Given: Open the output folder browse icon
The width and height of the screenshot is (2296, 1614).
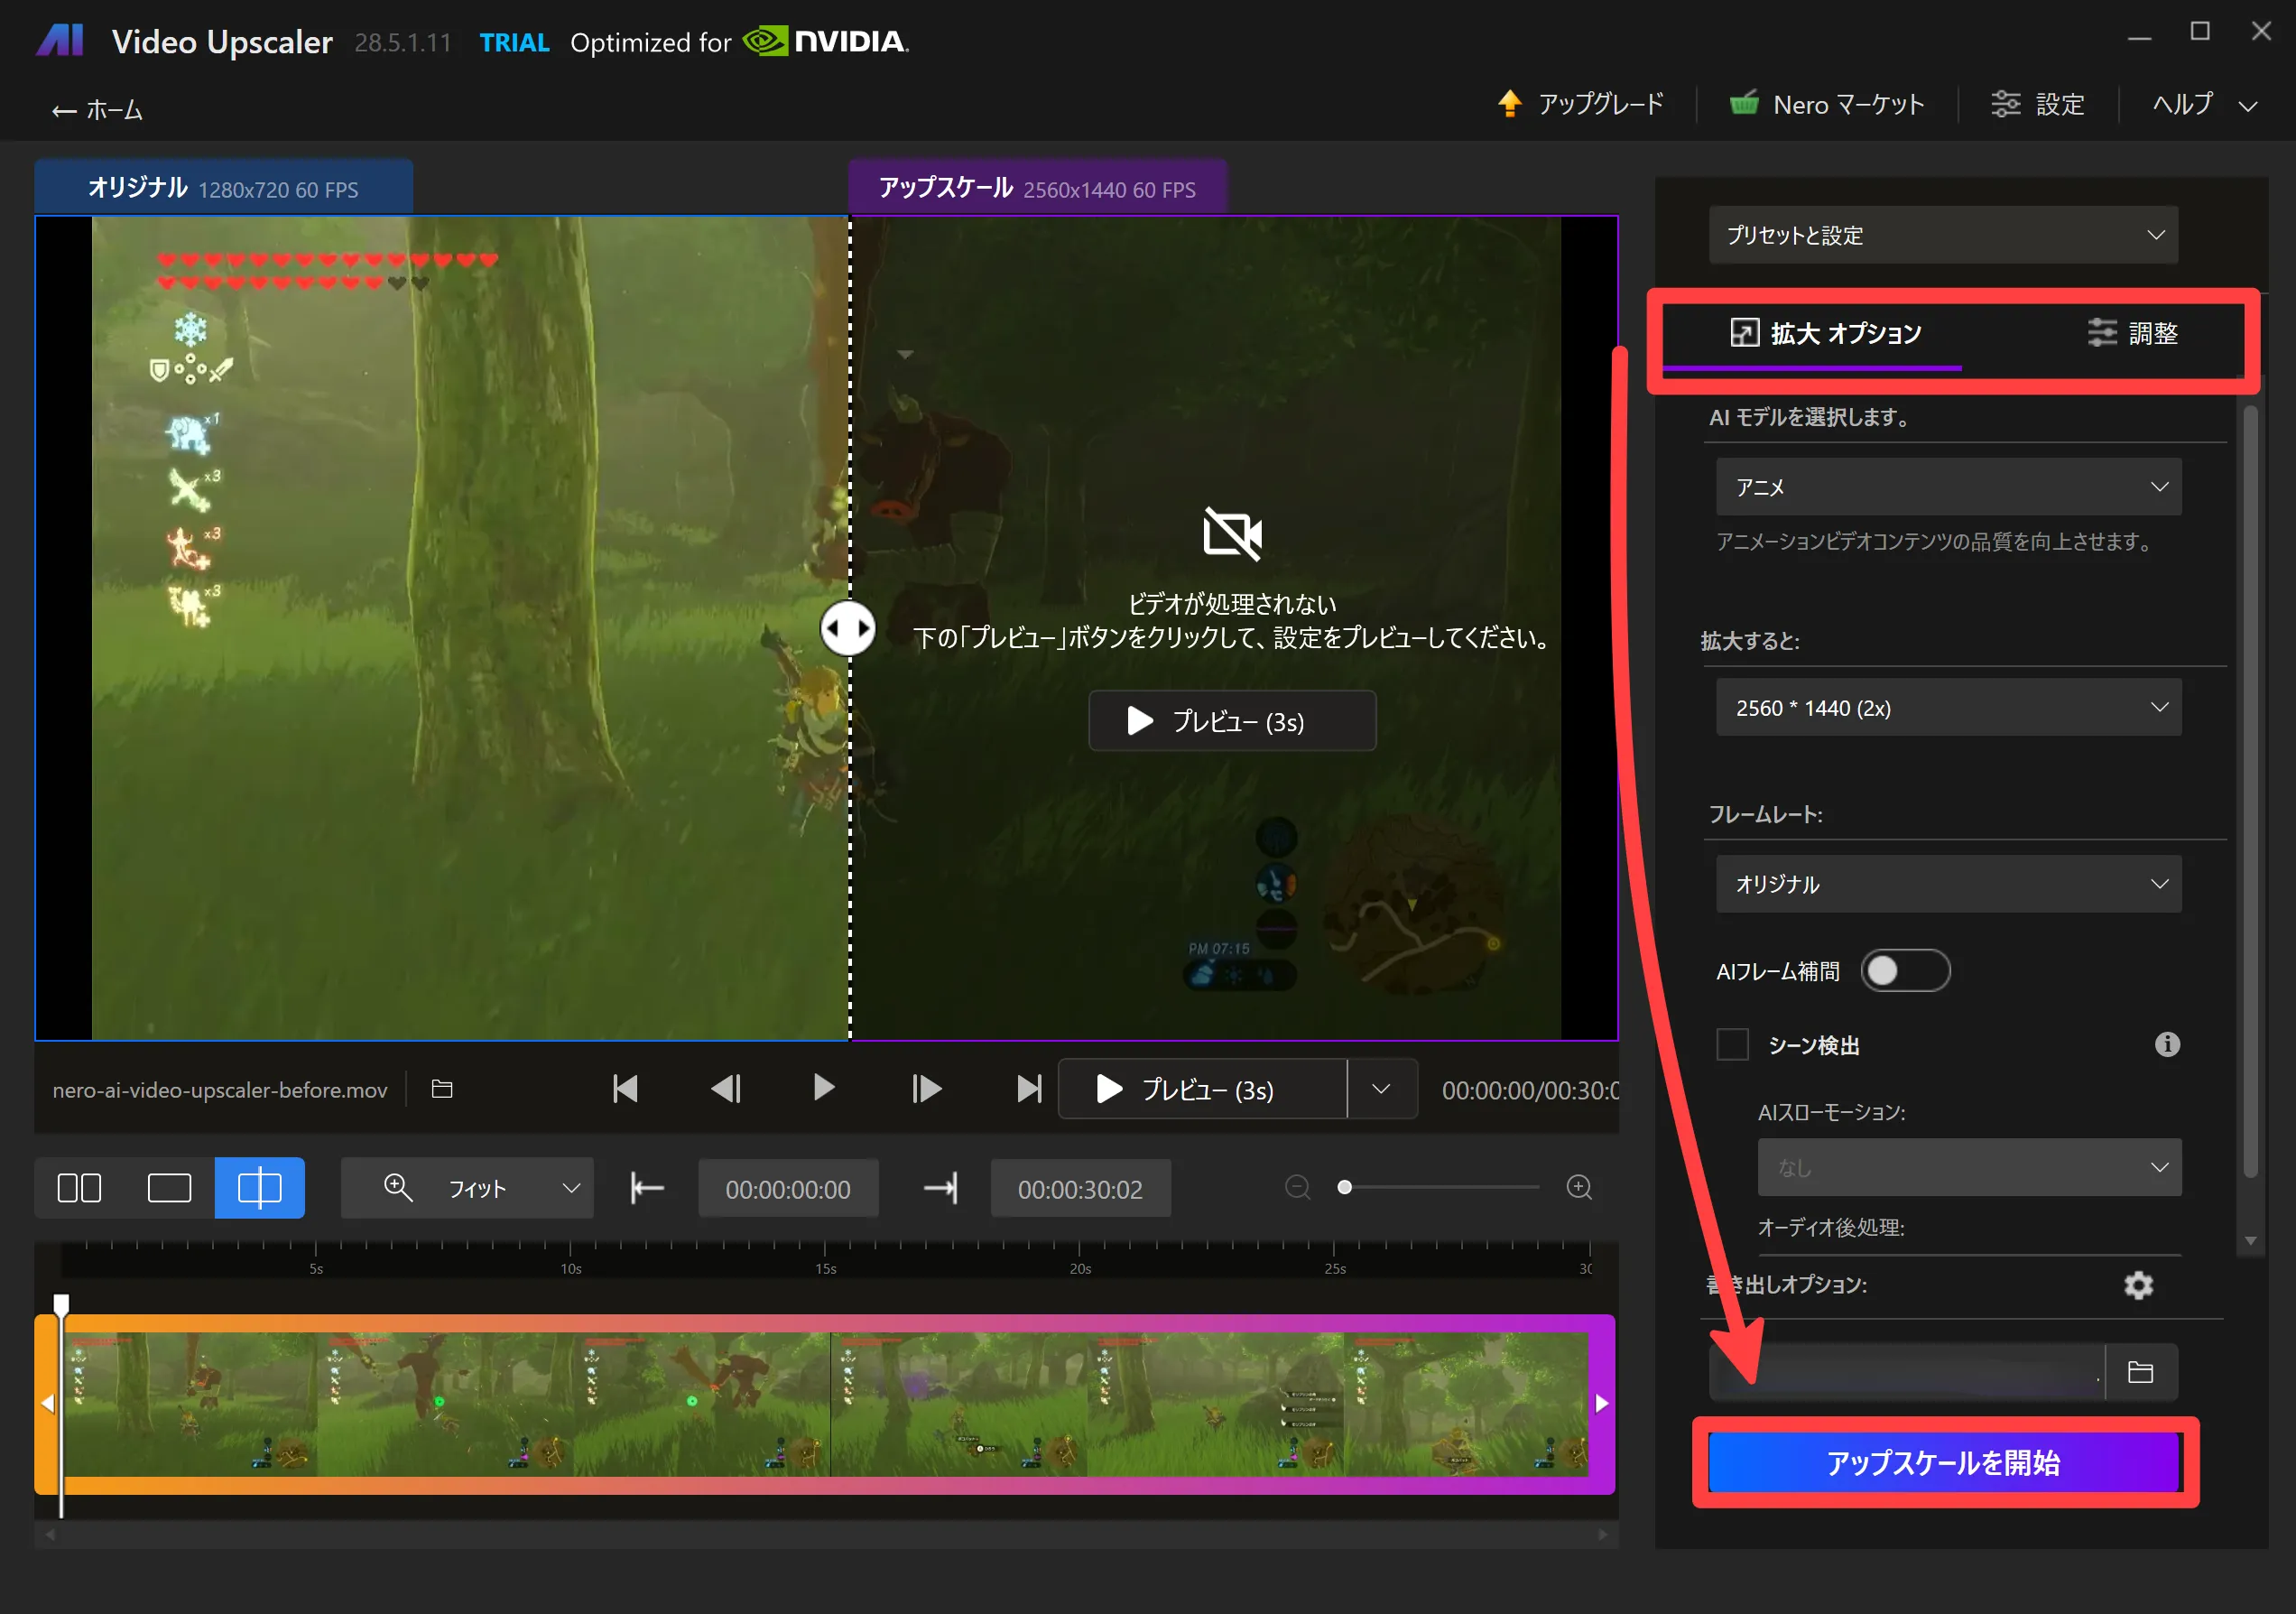Looking at the screenshot, I should (2140, 1372).
